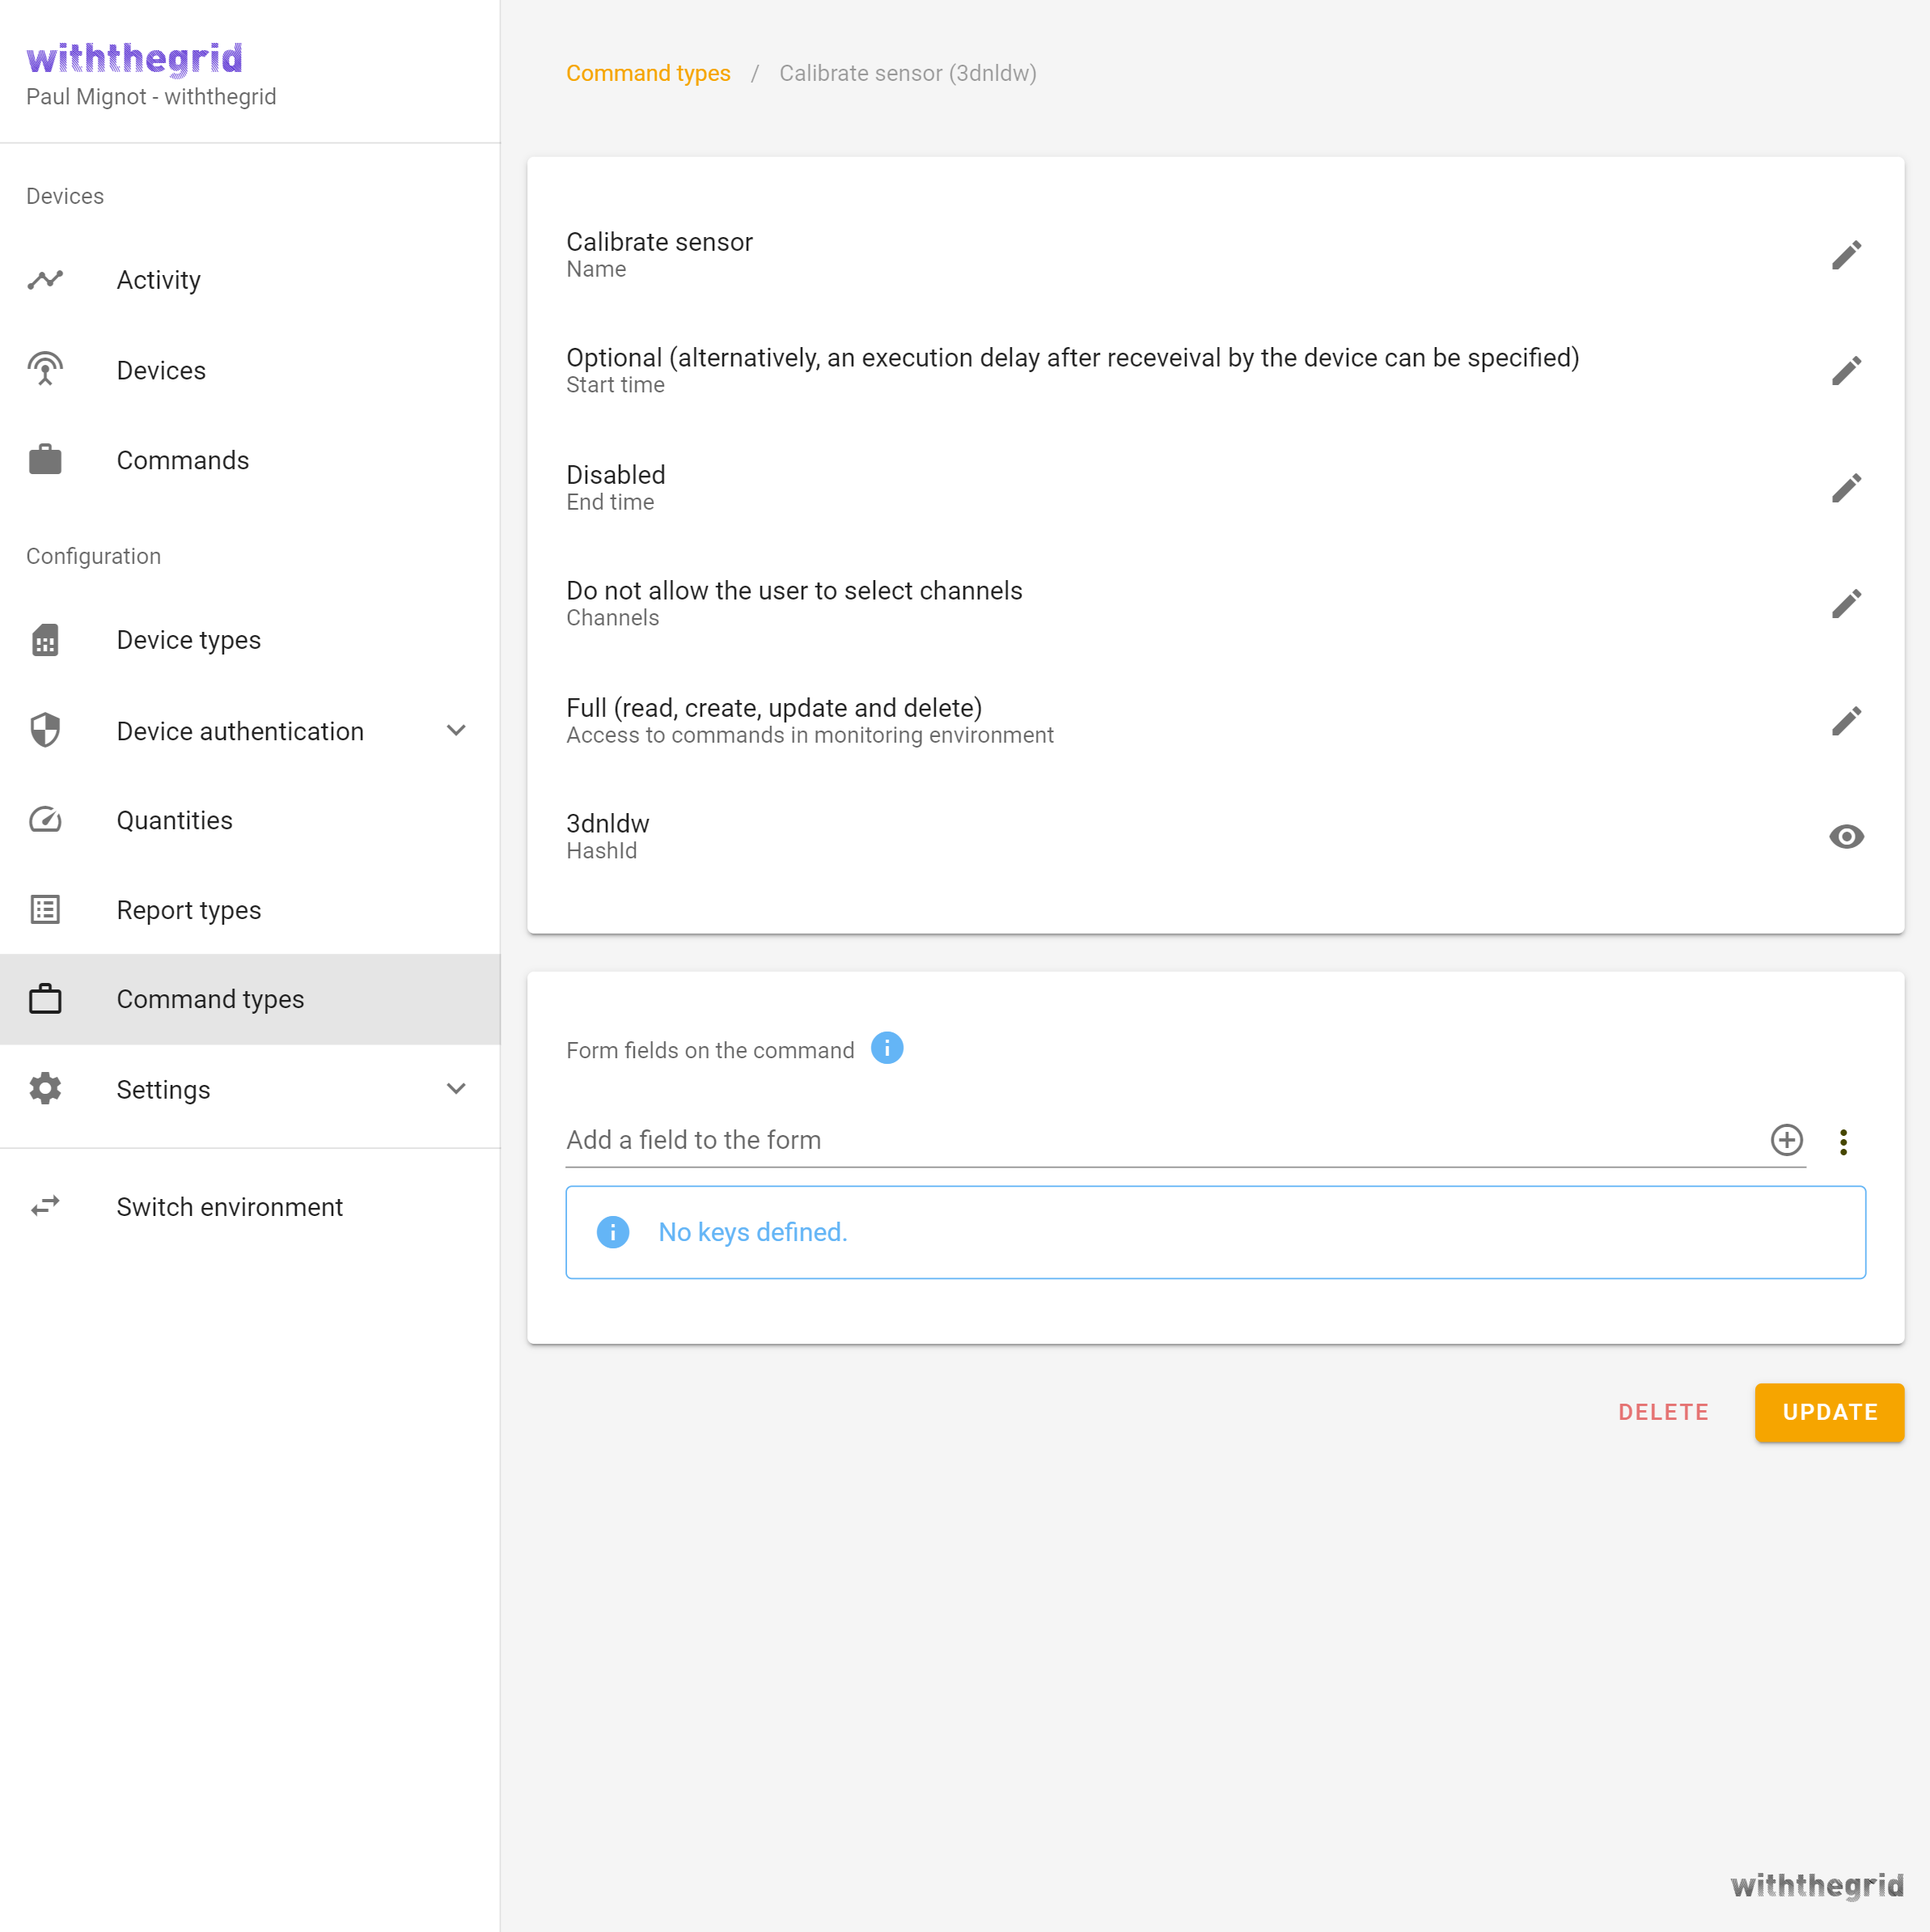
Task: Edit the Start time setting pencil
Action: [x=1845, y=371]
